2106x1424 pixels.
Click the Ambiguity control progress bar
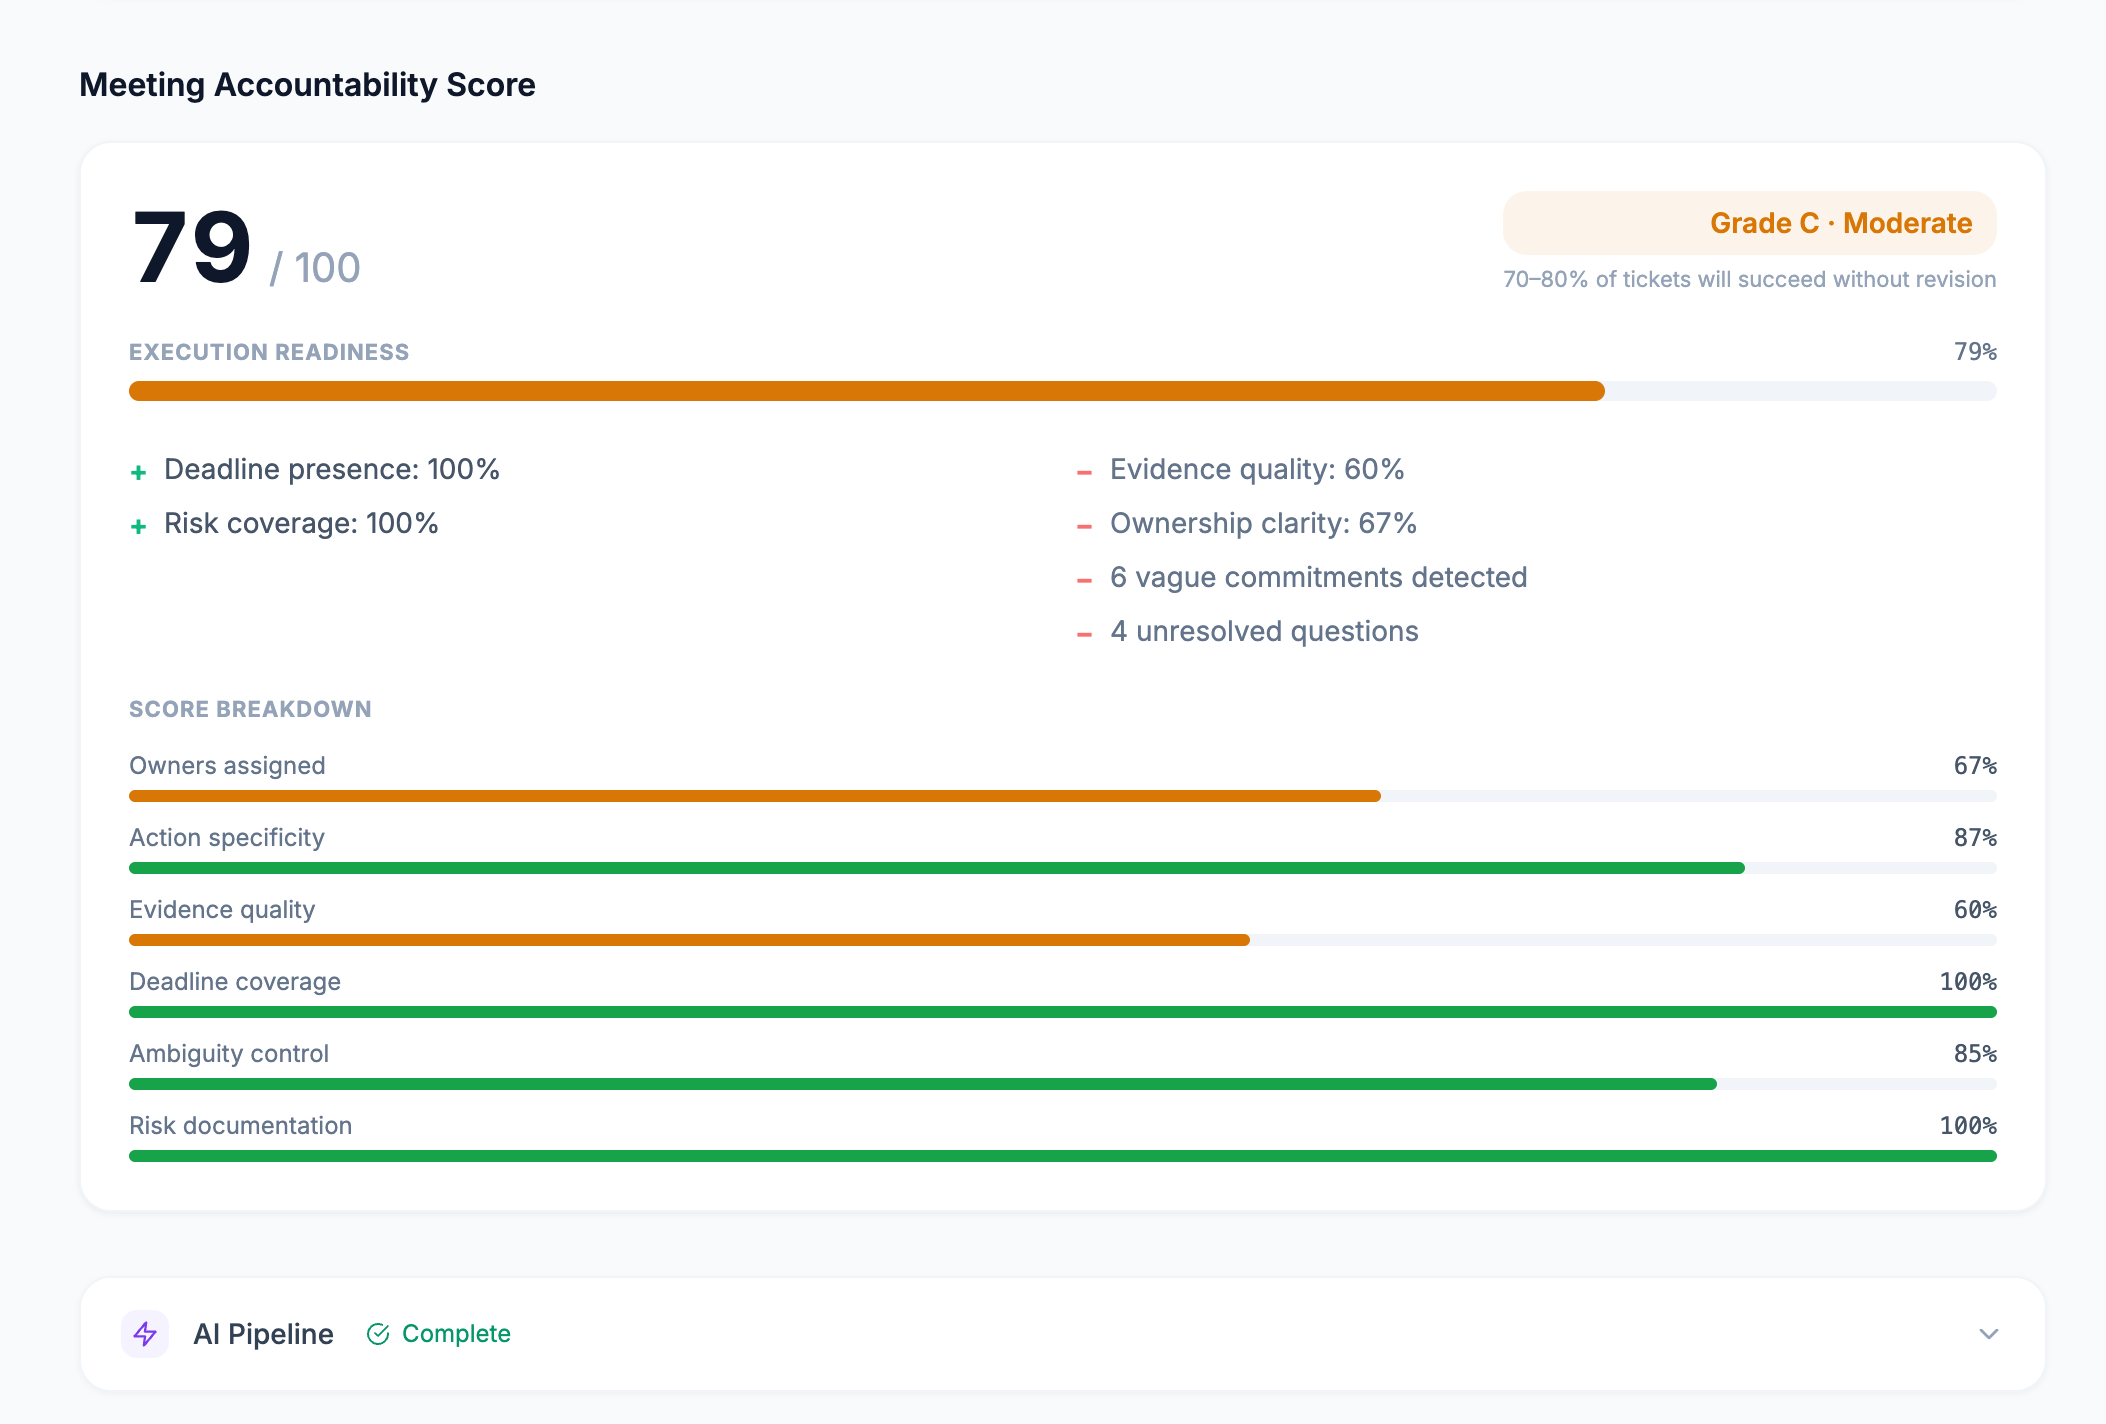tap(1062, 1084)
